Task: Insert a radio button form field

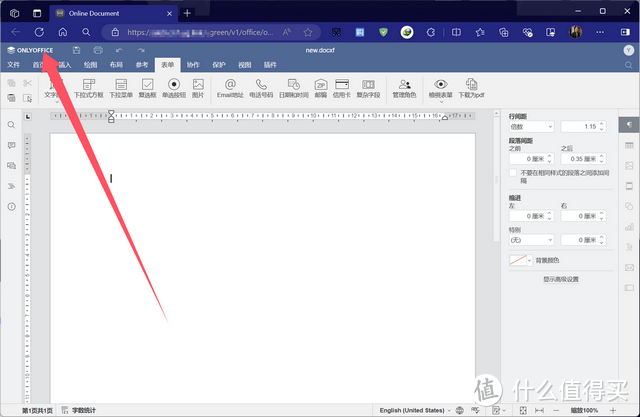Action: [174, 88]
